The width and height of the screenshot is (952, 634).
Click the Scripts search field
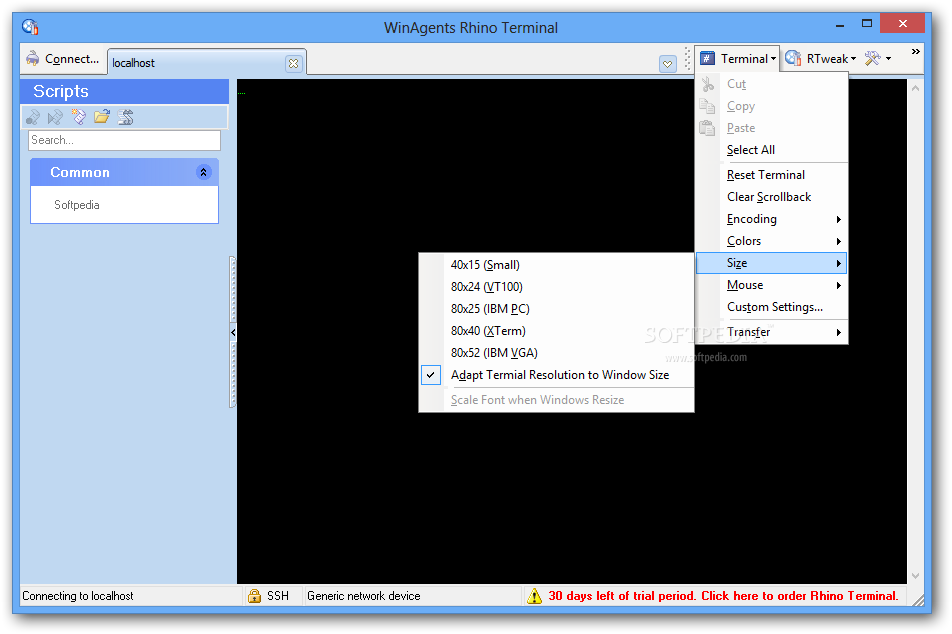[x=124, y=140]
